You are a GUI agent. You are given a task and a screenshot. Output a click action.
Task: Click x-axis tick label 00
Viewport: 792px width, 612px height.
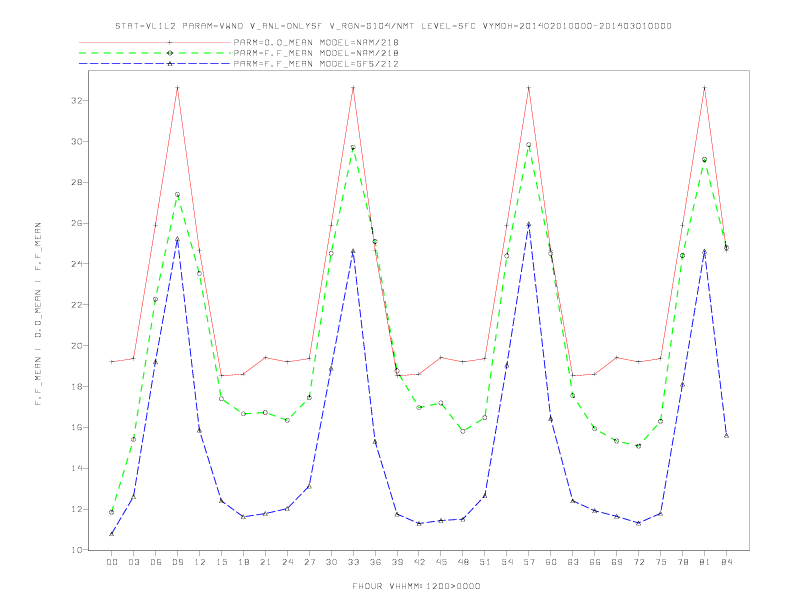point(112,562)
